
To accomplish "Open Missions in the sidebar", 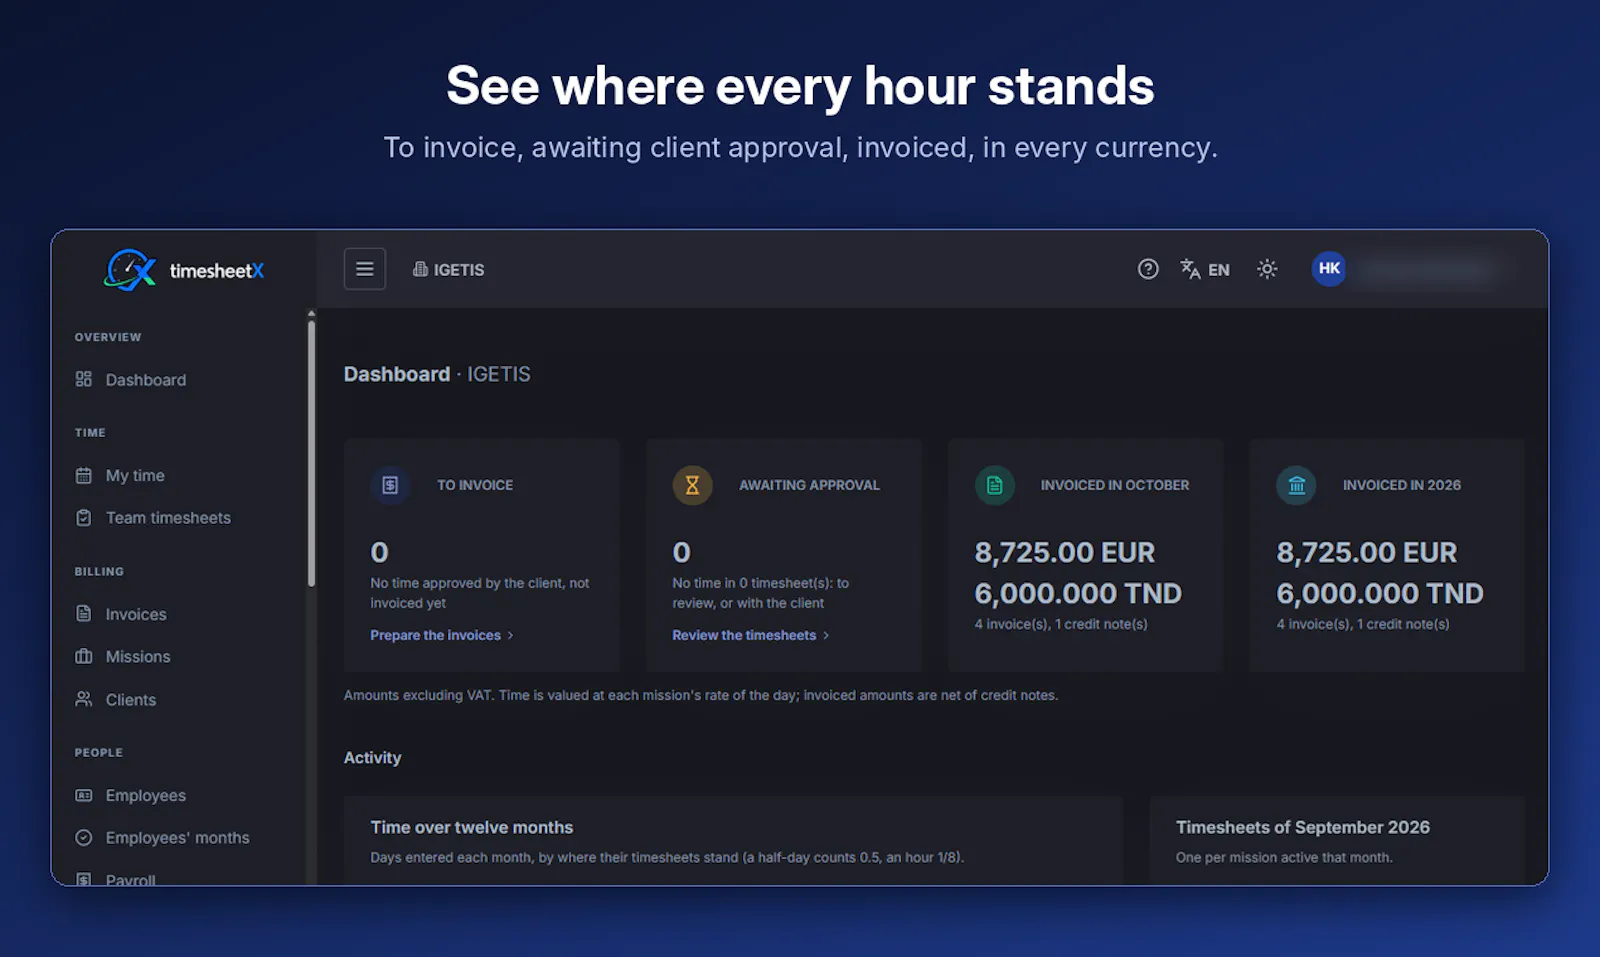I will (138, 656).
